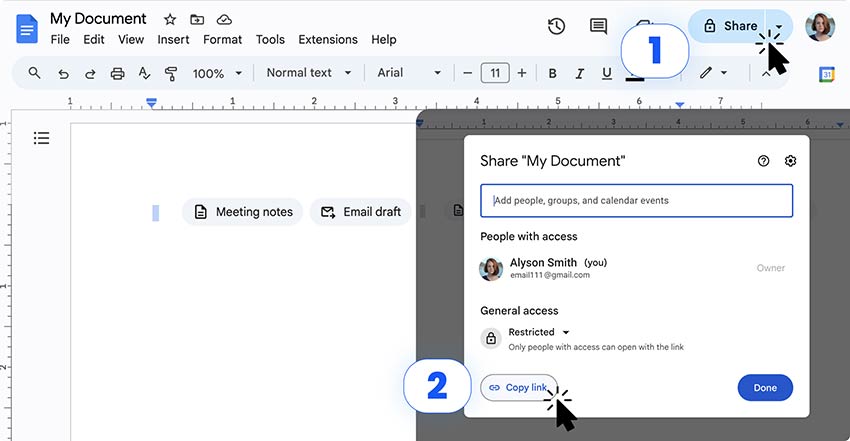Open the Extensions menu
850x441 pixels.
tap(327, 40)
